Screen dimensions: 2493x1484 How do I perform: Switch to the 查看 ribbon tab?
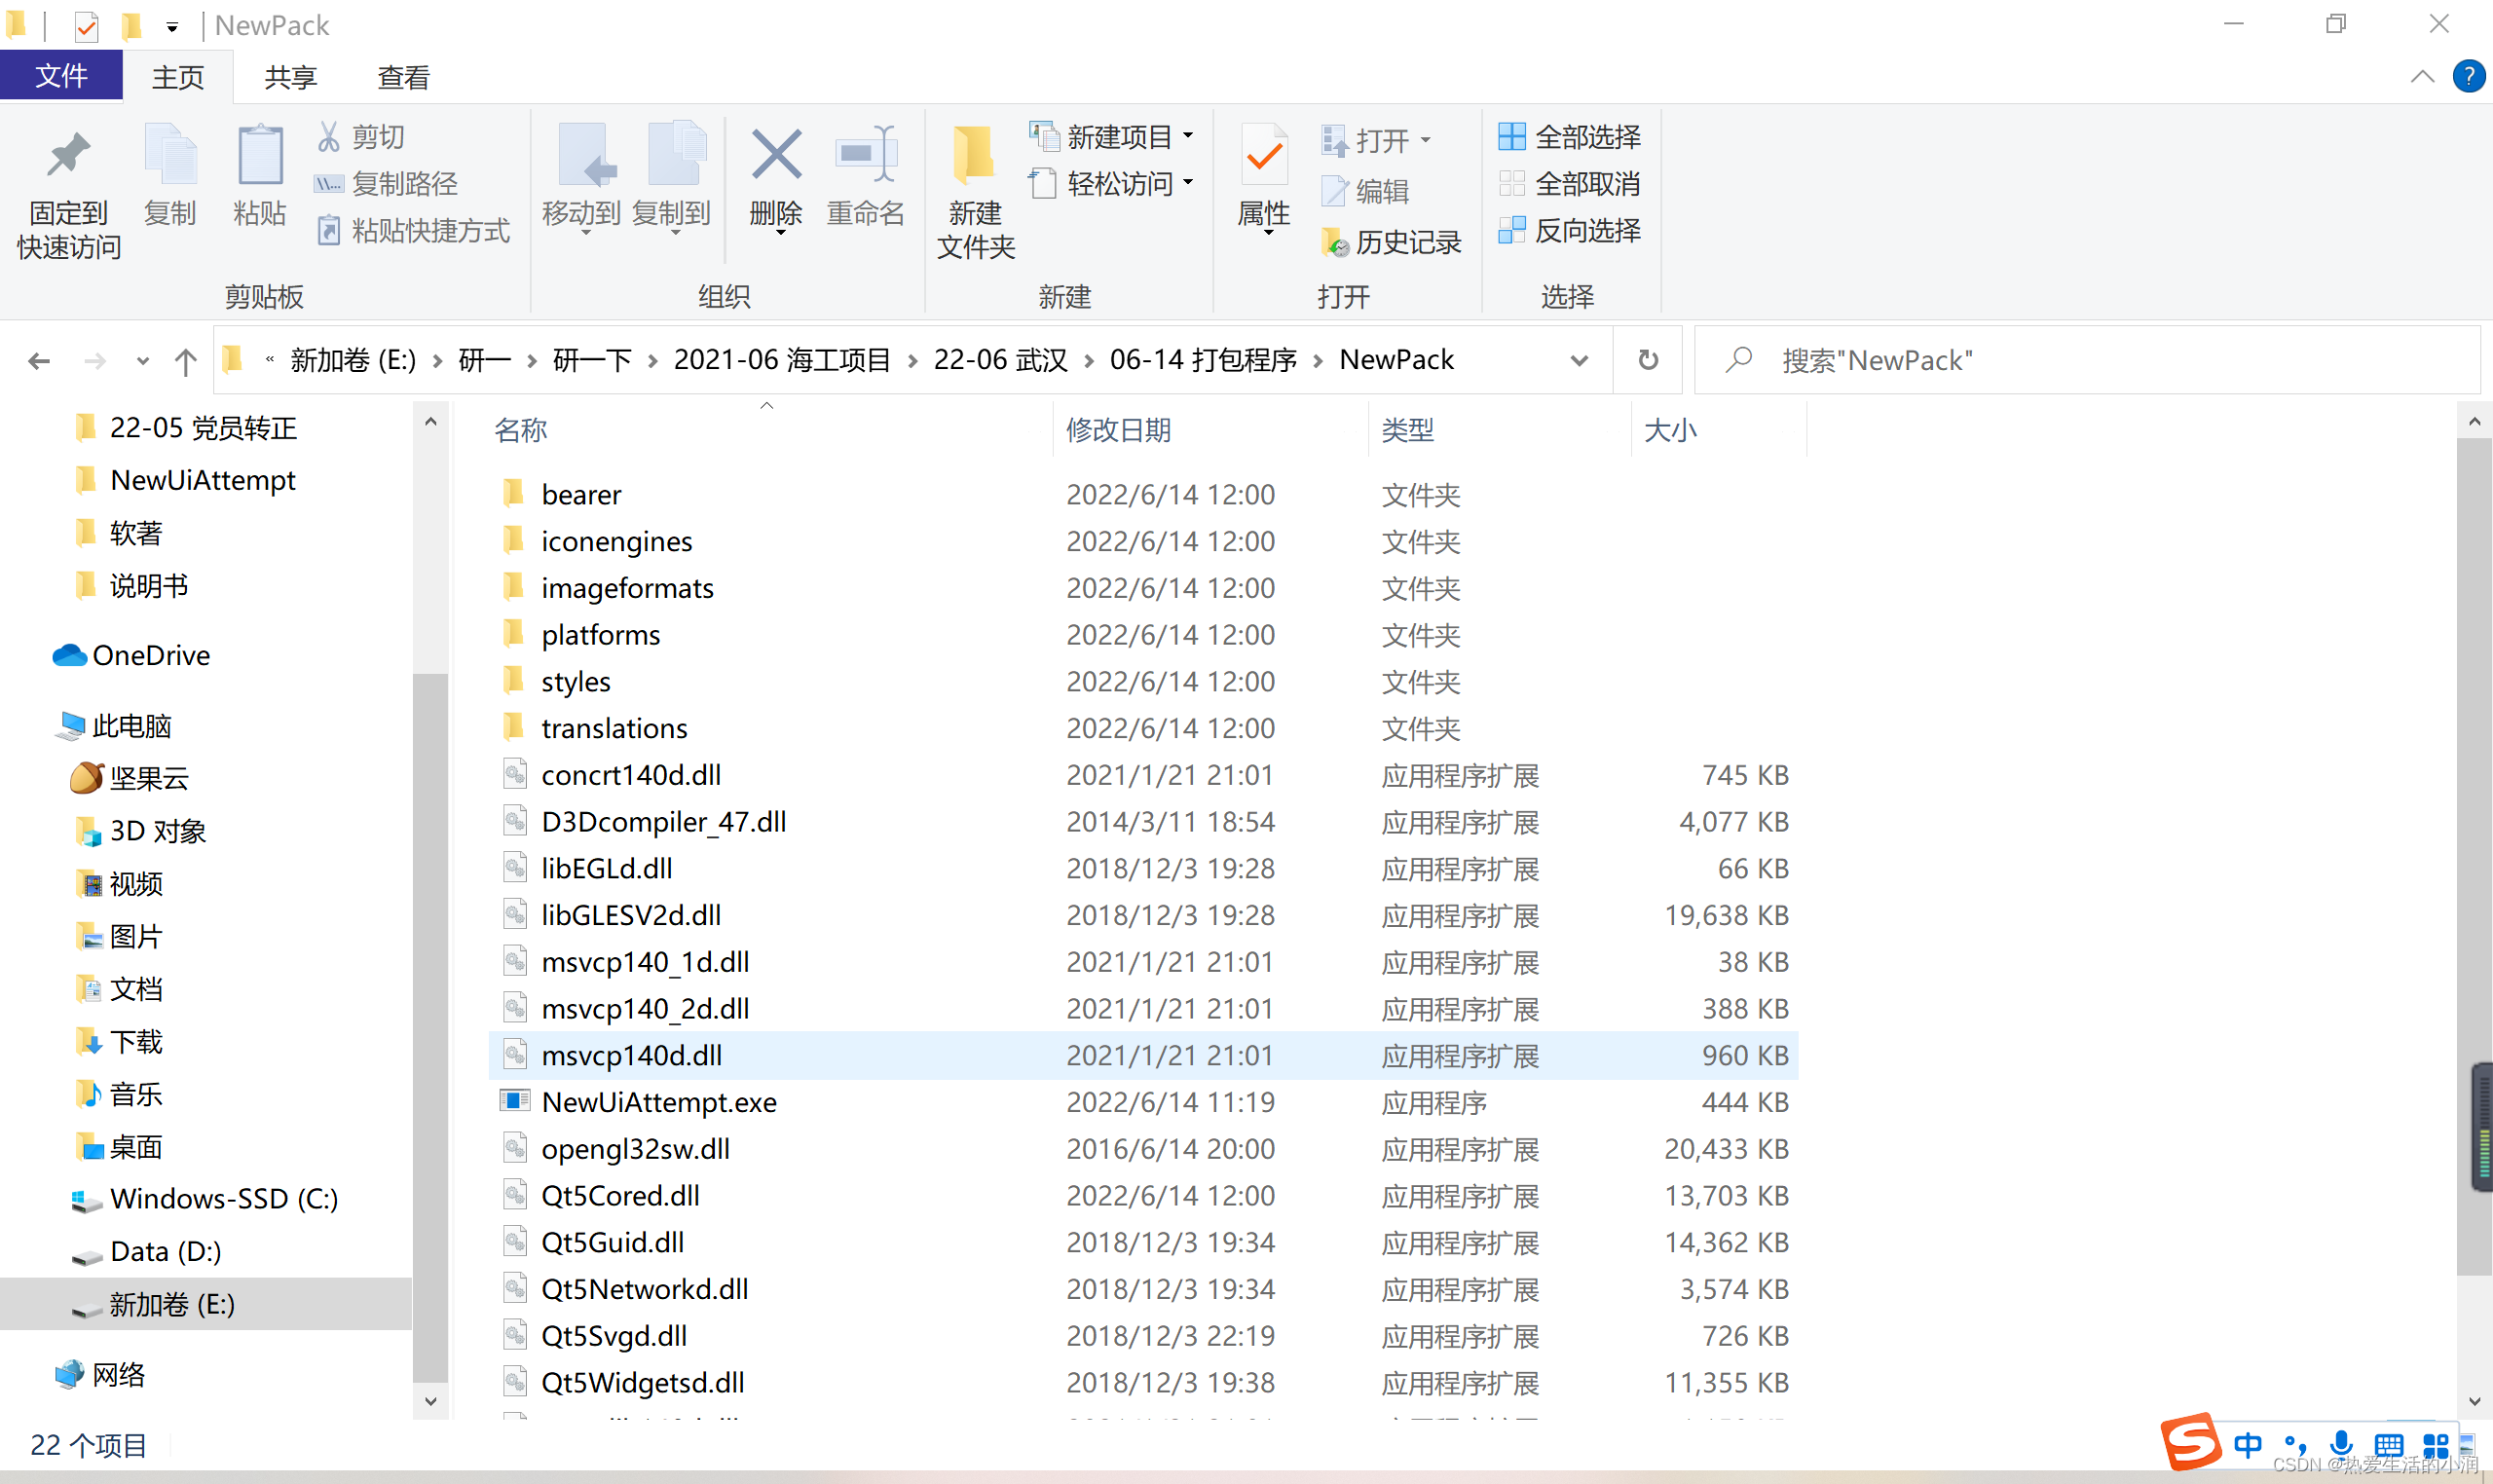[402, 77]
